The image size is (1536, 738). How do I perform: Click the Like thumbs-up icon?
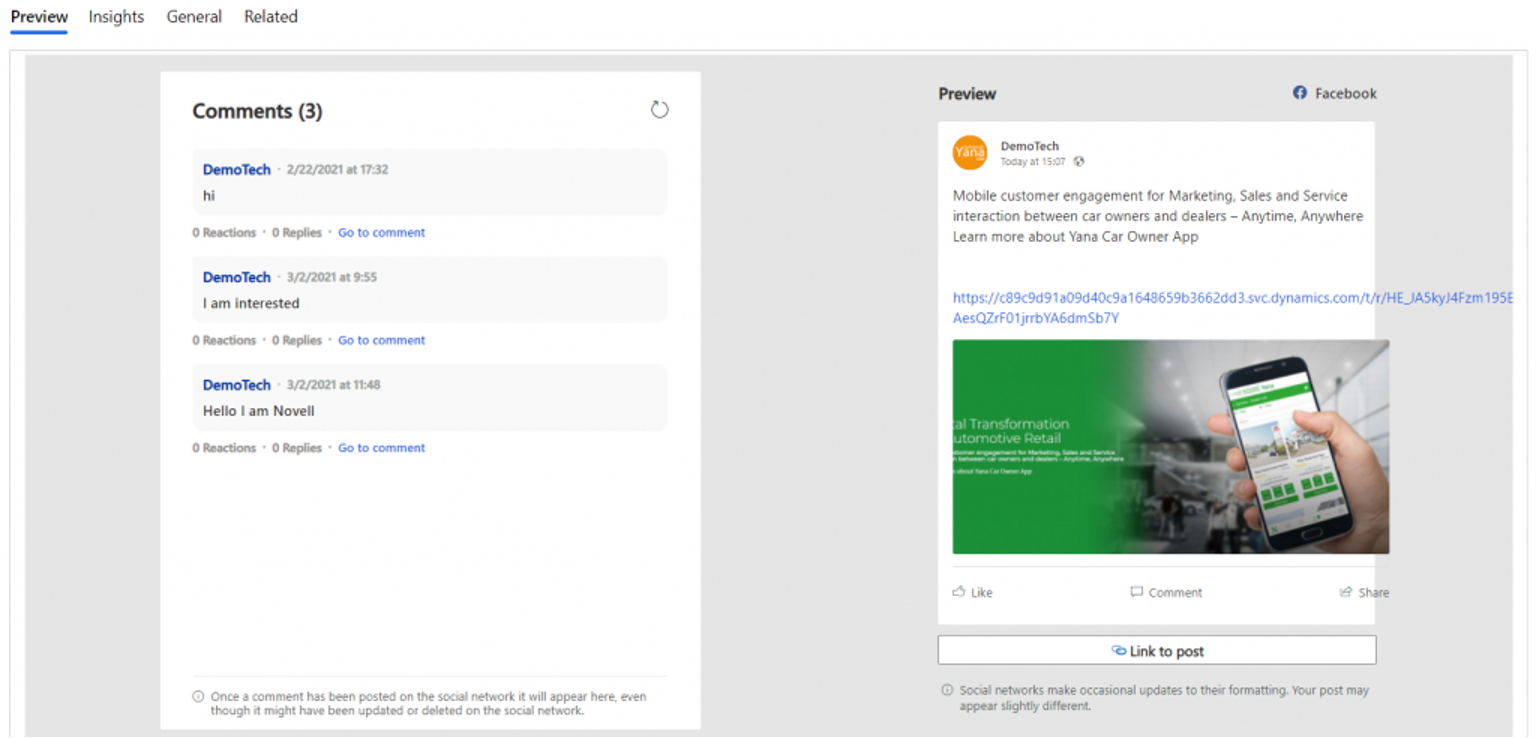[x=959, y=592]
